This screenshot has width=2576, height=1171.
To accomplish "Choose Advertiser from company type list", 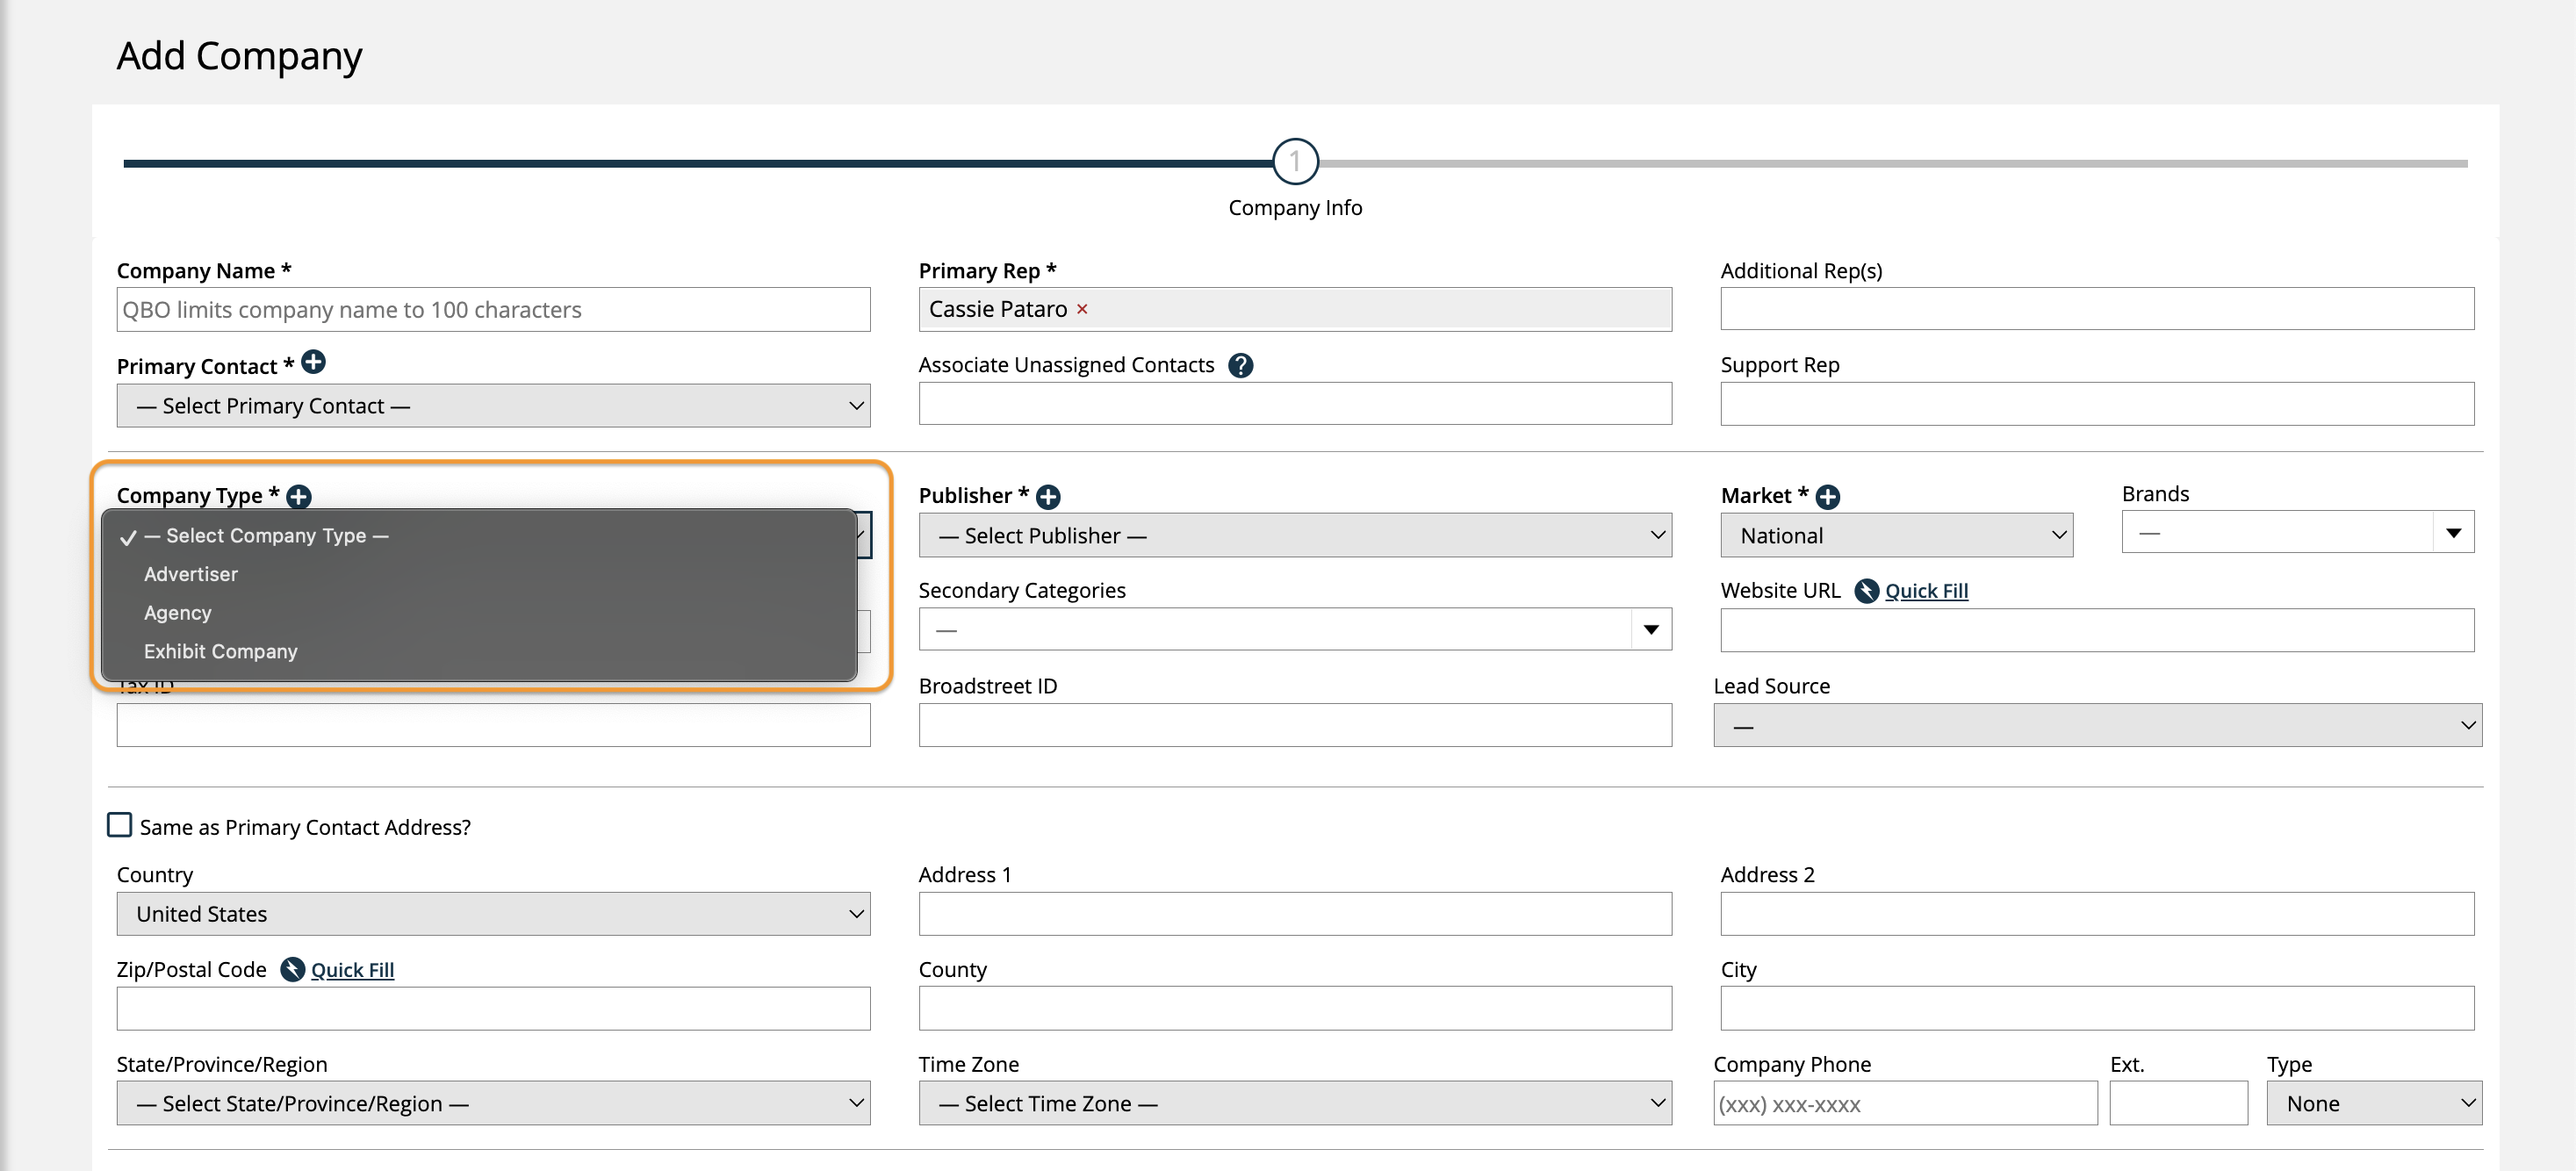I will click(191, 574).
